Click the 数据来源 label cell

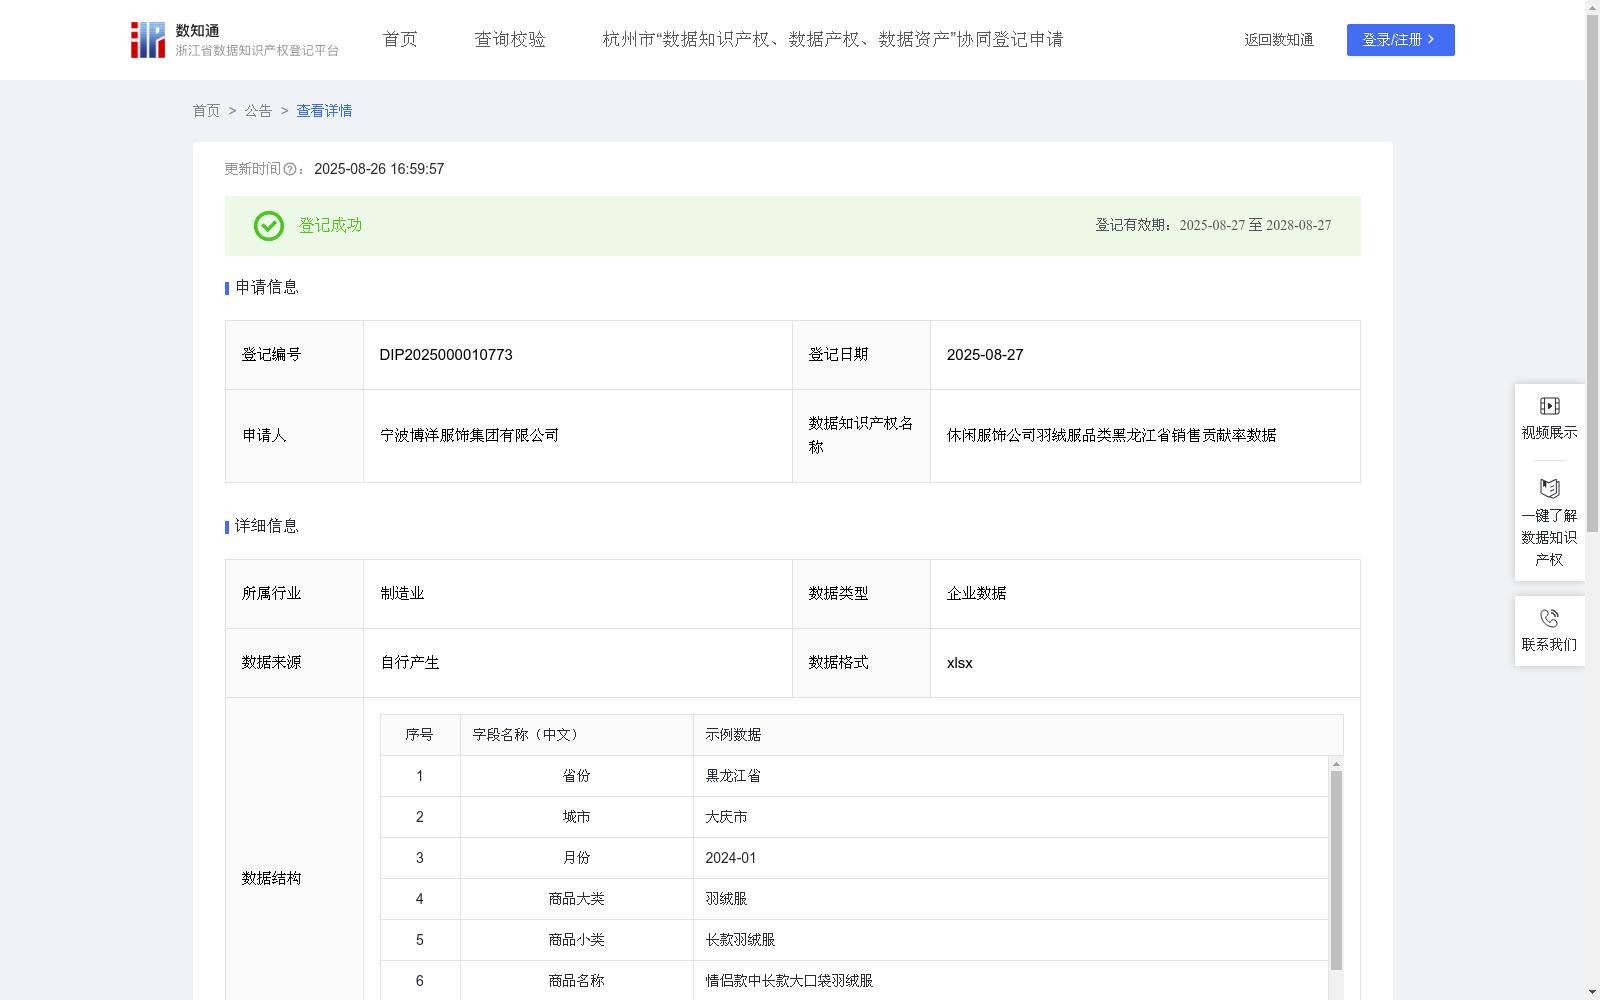coord(294,663)
